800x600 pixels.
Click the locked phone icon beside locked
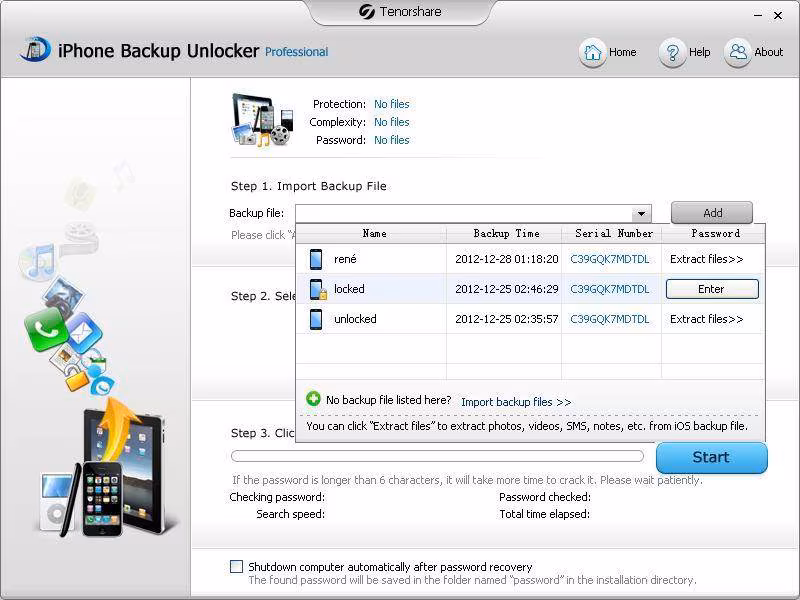point(317,289)
